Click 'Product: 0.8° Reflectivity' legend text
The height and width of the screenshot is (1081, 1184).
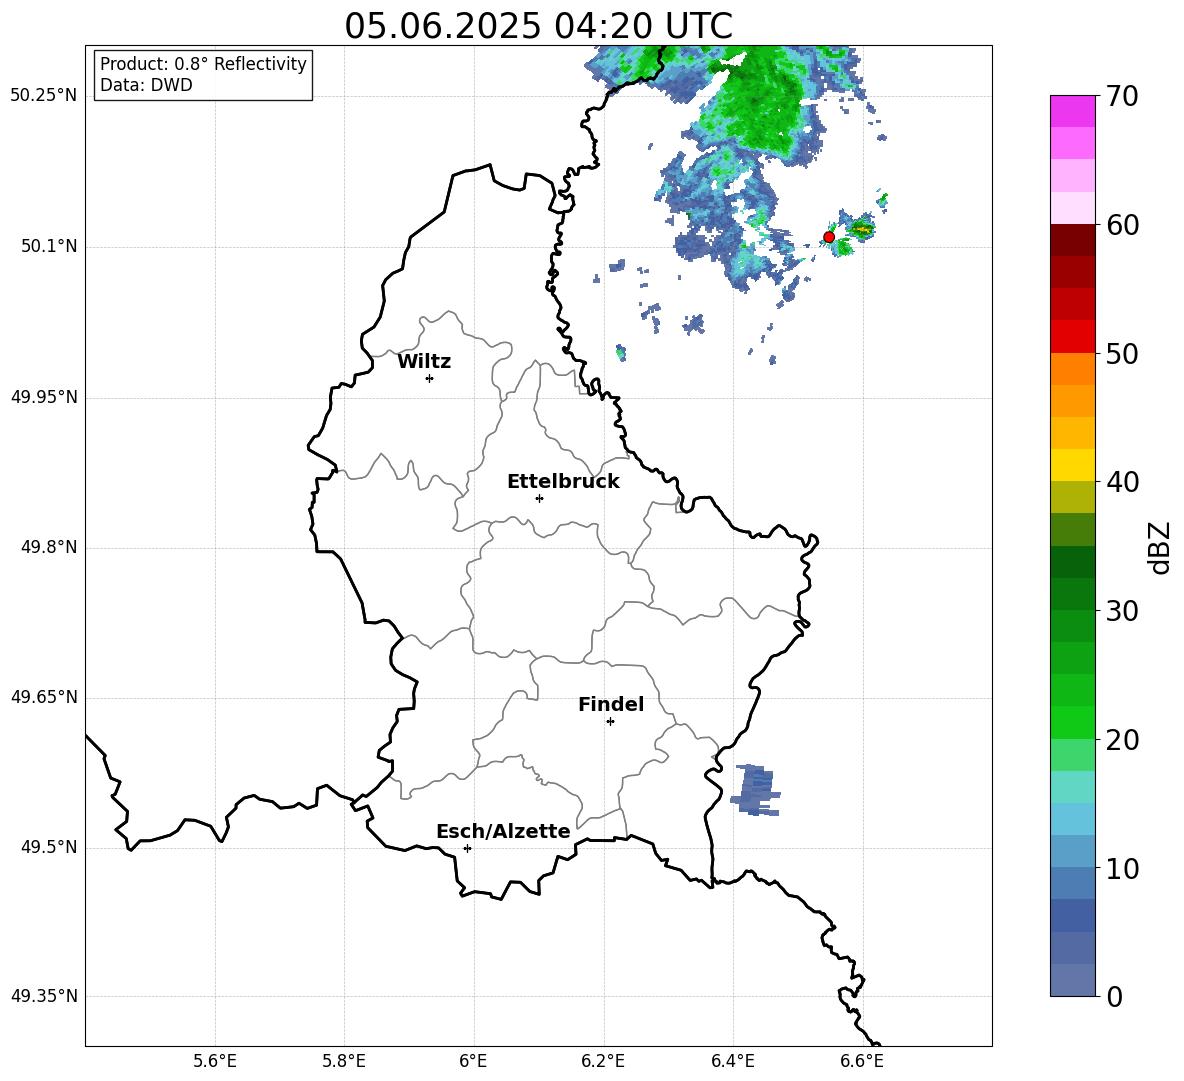coord(203,64)
